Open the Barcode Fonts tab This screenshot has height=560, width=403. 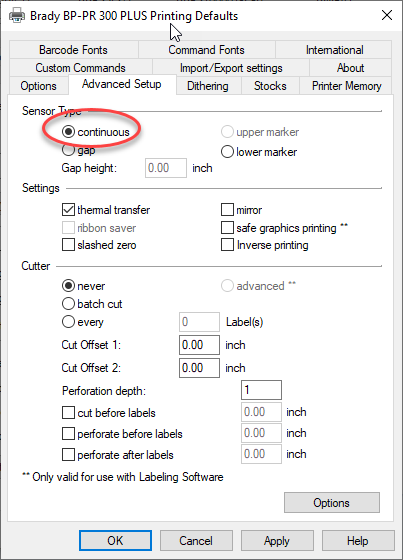point(74,50)
